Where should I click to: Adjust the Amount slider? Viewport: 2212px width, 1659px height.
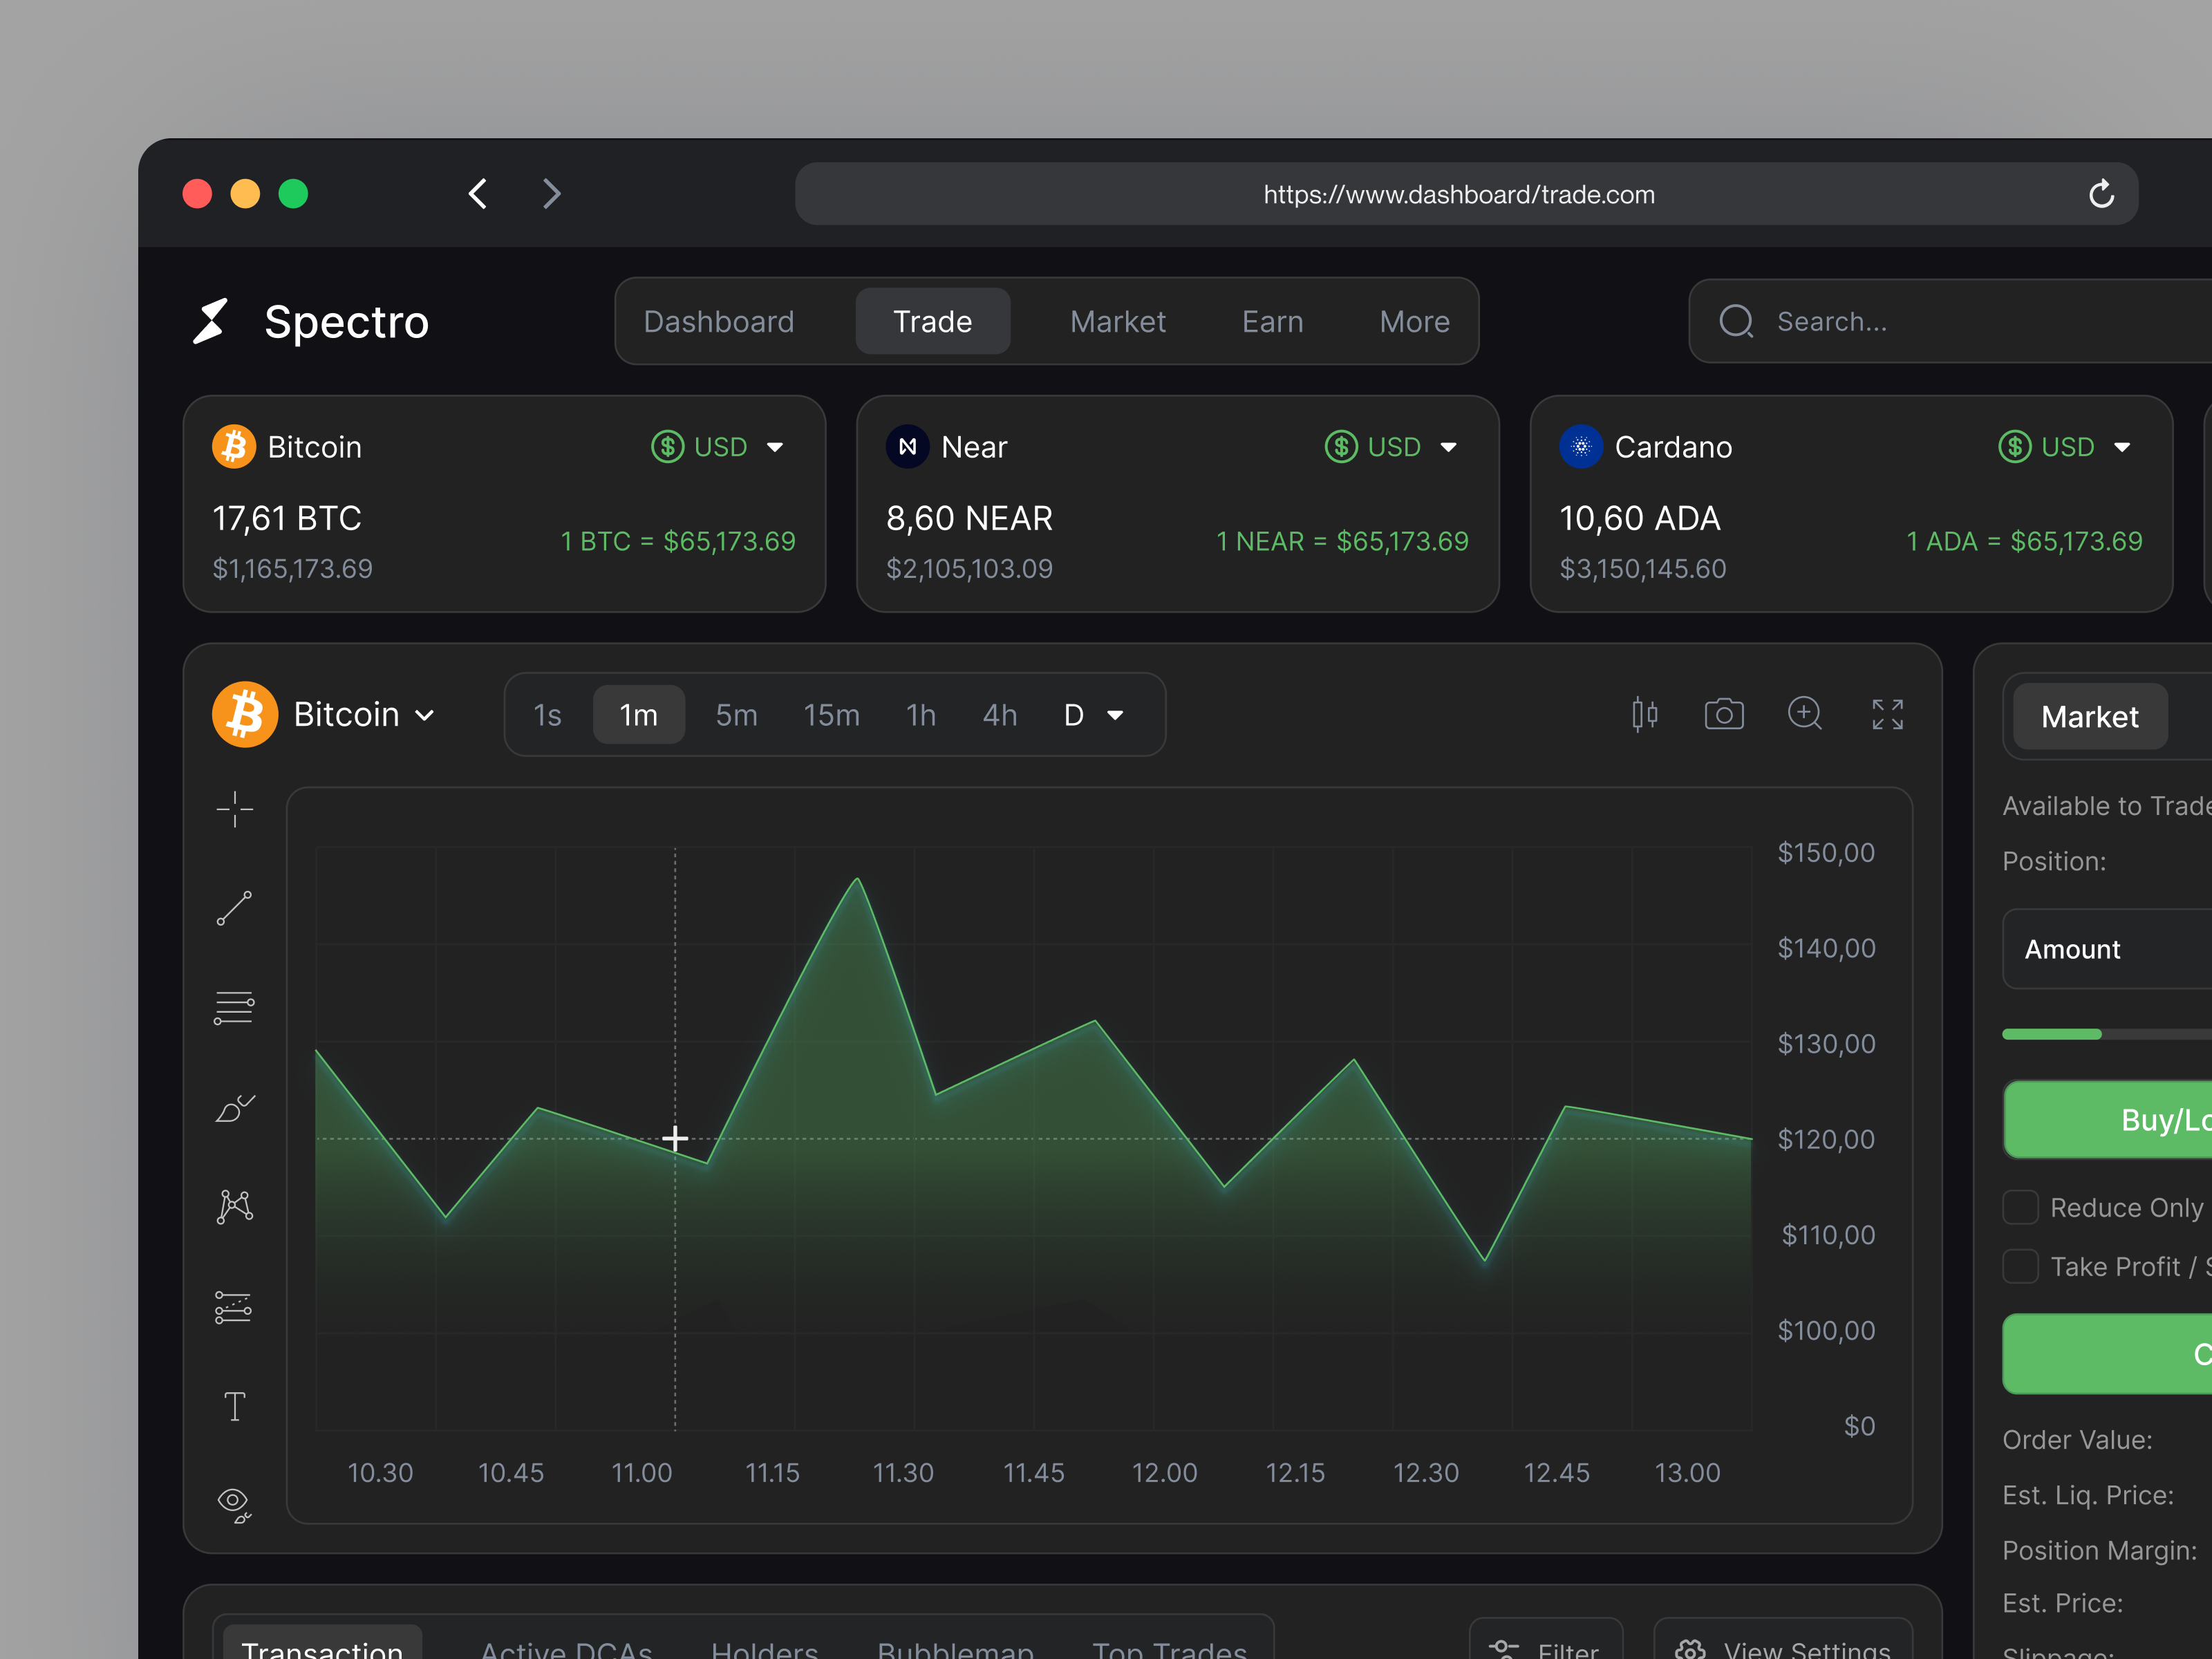point(2100,1035)
